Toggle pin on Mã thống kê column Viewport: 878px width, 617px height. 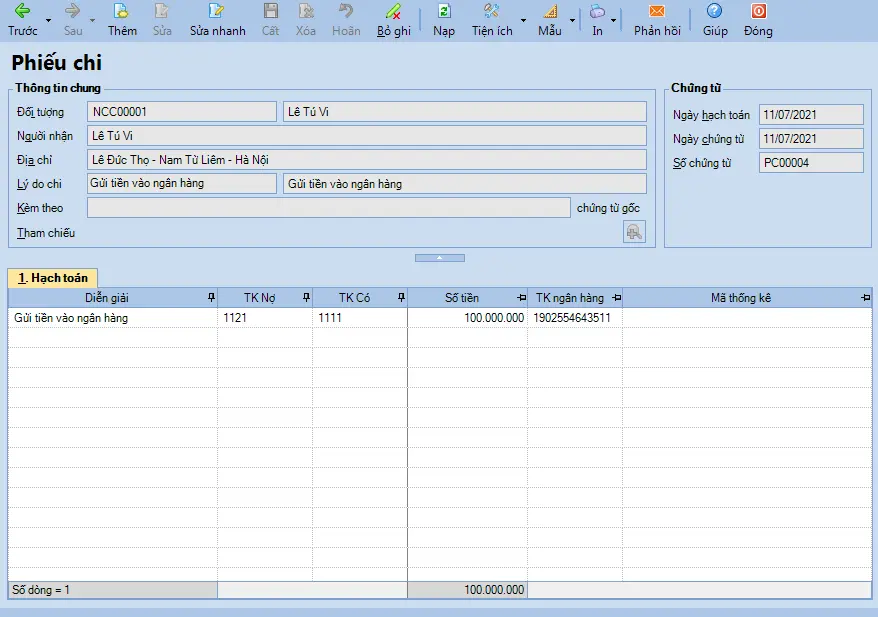tap(866, 298)
